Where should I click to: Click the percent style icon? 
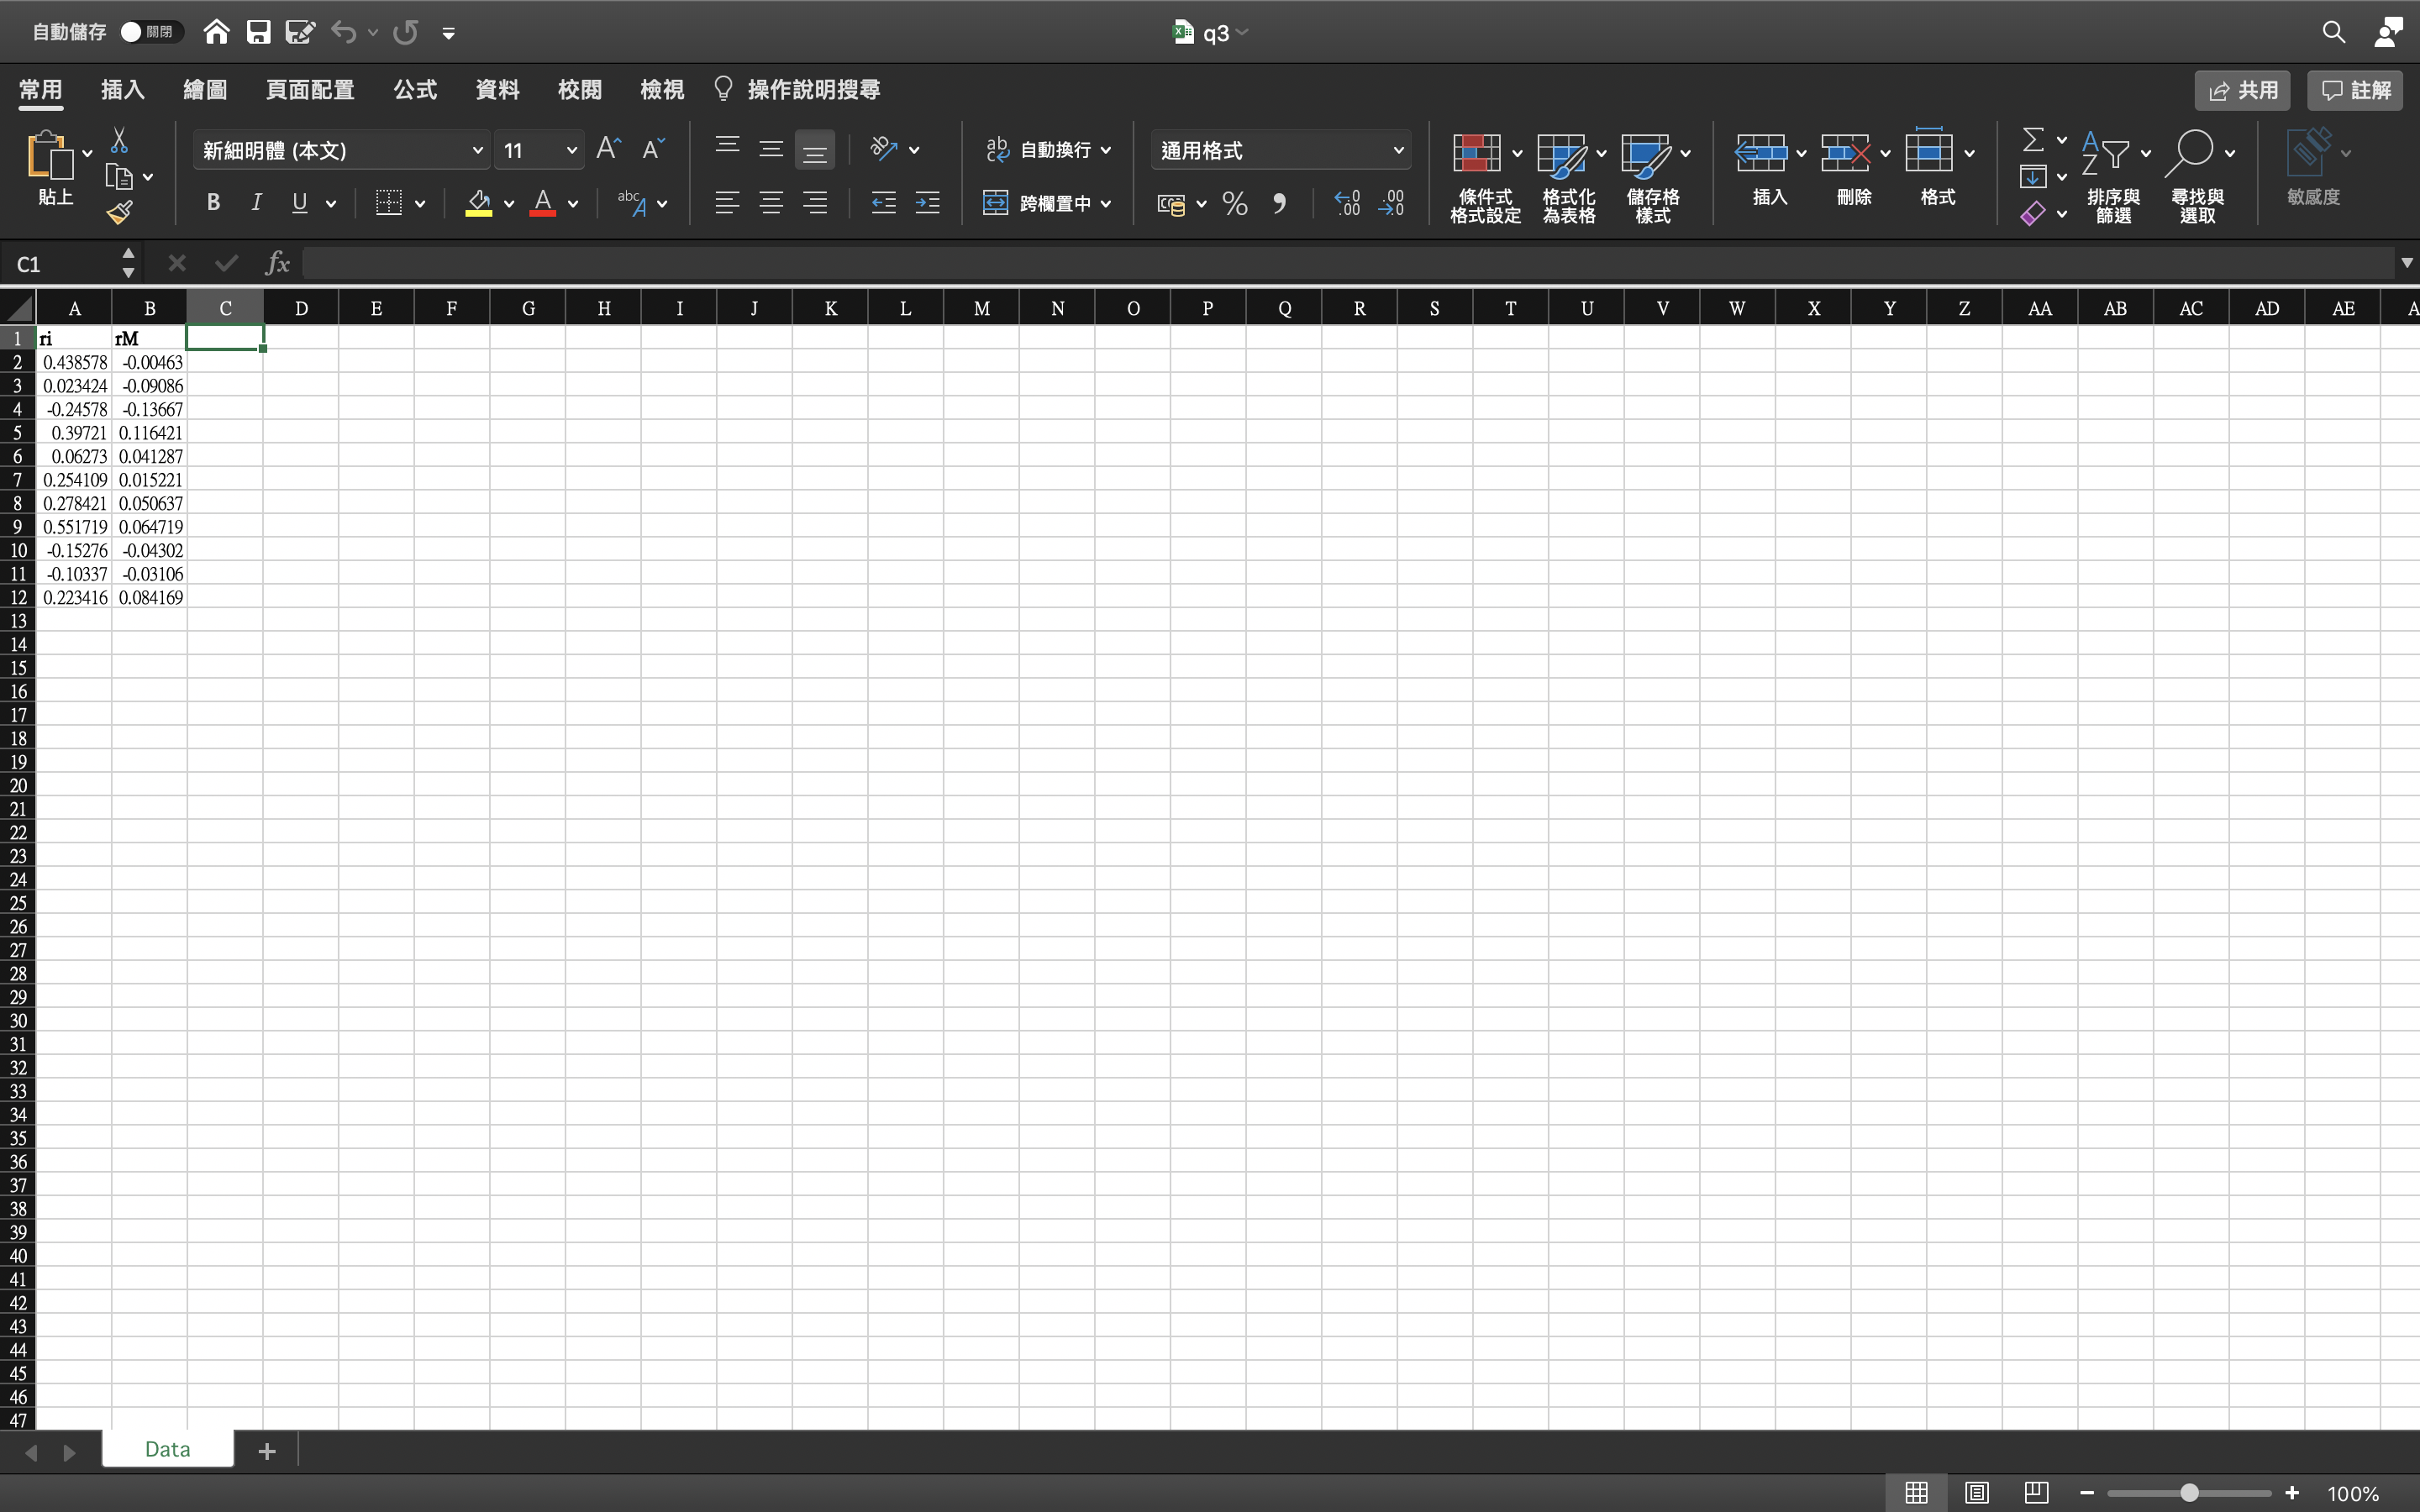coord(1235,204)
